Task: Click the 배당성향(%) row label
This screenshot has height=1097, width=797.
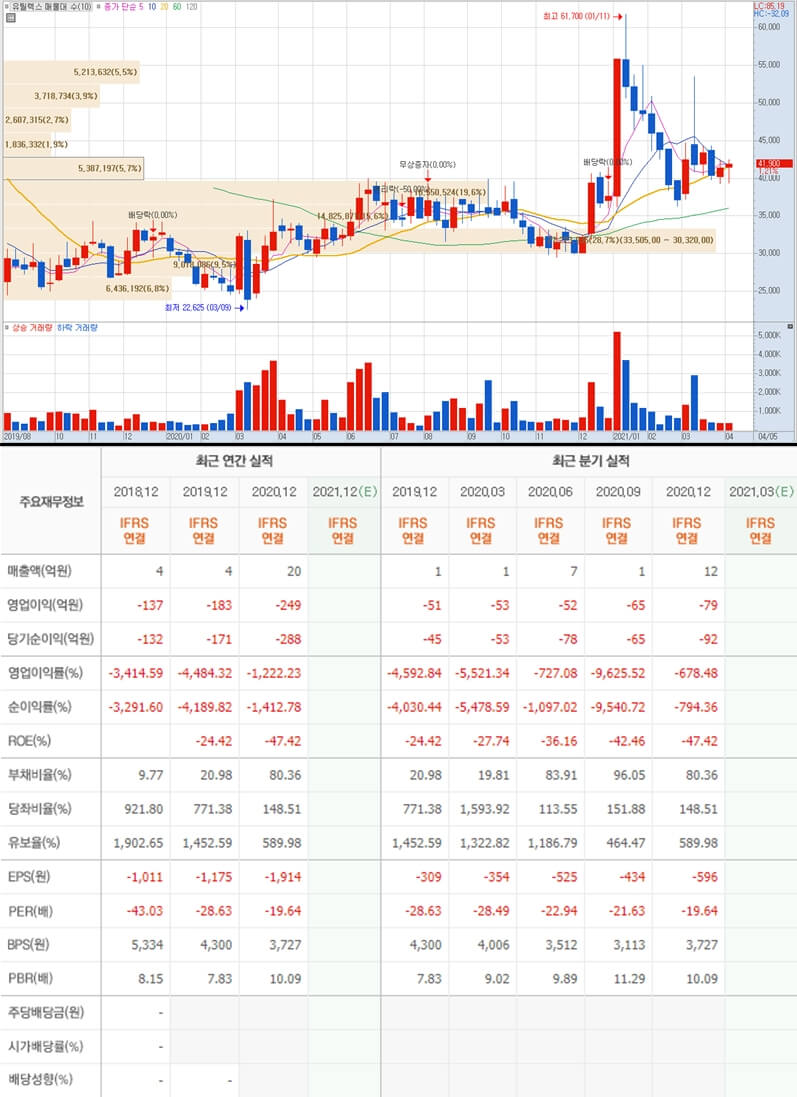Action: 40,1080
